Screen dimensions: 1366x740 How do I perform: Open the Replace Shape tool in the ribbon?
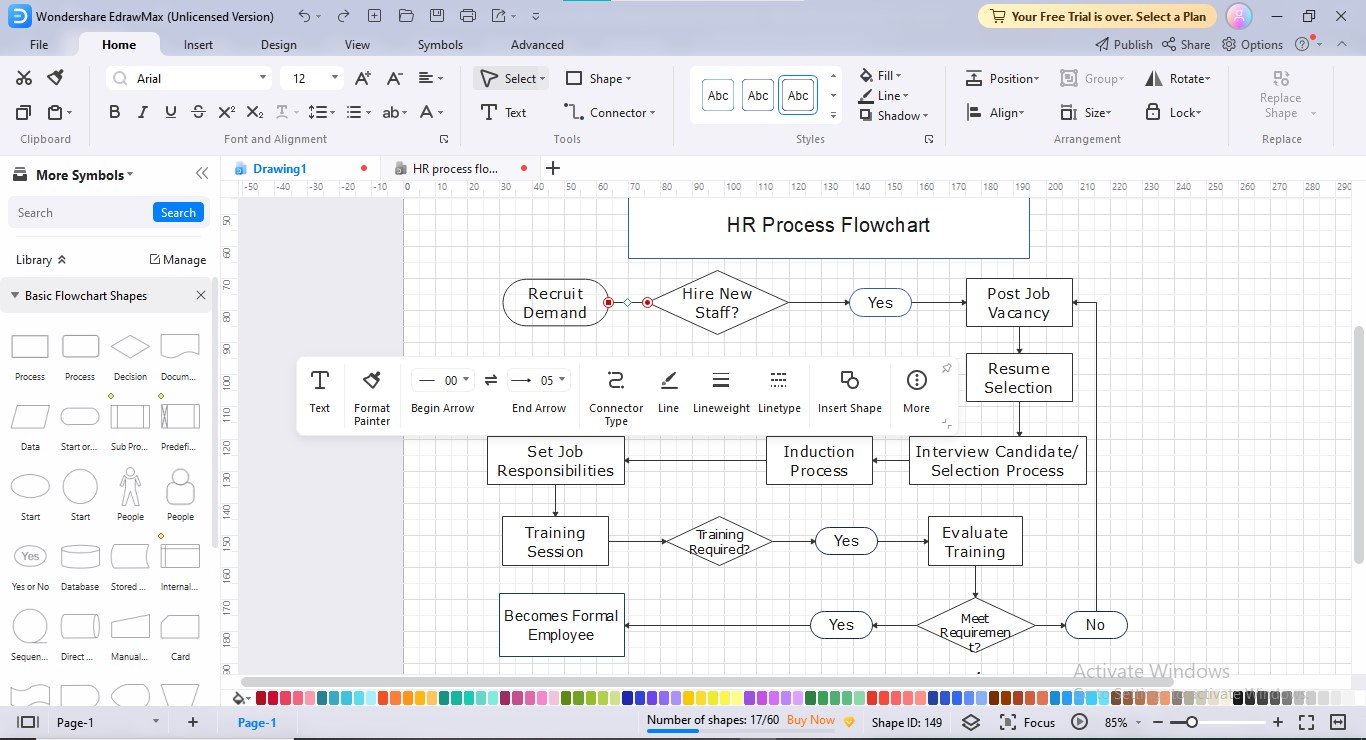coord(1279,95)
